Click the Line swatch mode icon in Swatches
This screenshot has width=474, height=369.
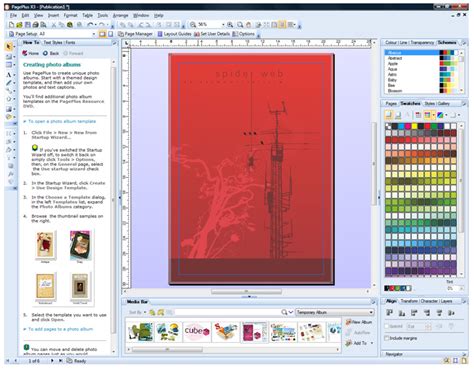click(398, 115)
